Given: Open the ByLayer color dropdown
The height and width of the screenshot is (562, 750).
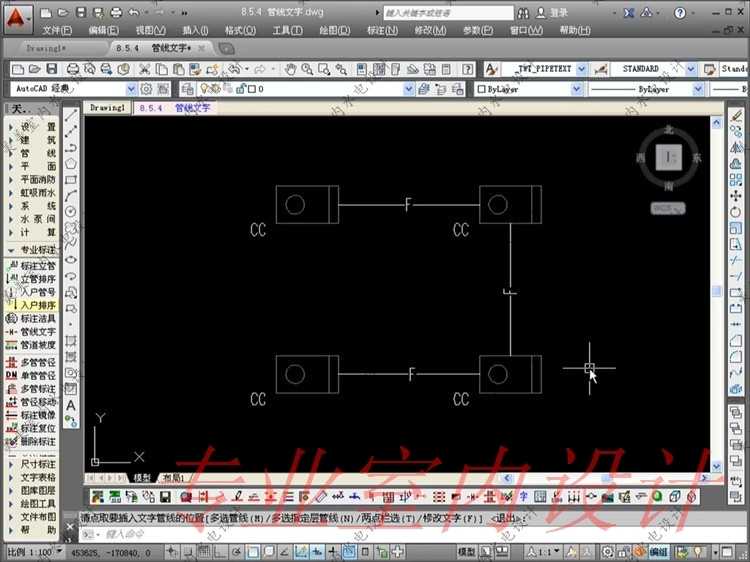Looking at the screenshot, I should coord(577,89).
